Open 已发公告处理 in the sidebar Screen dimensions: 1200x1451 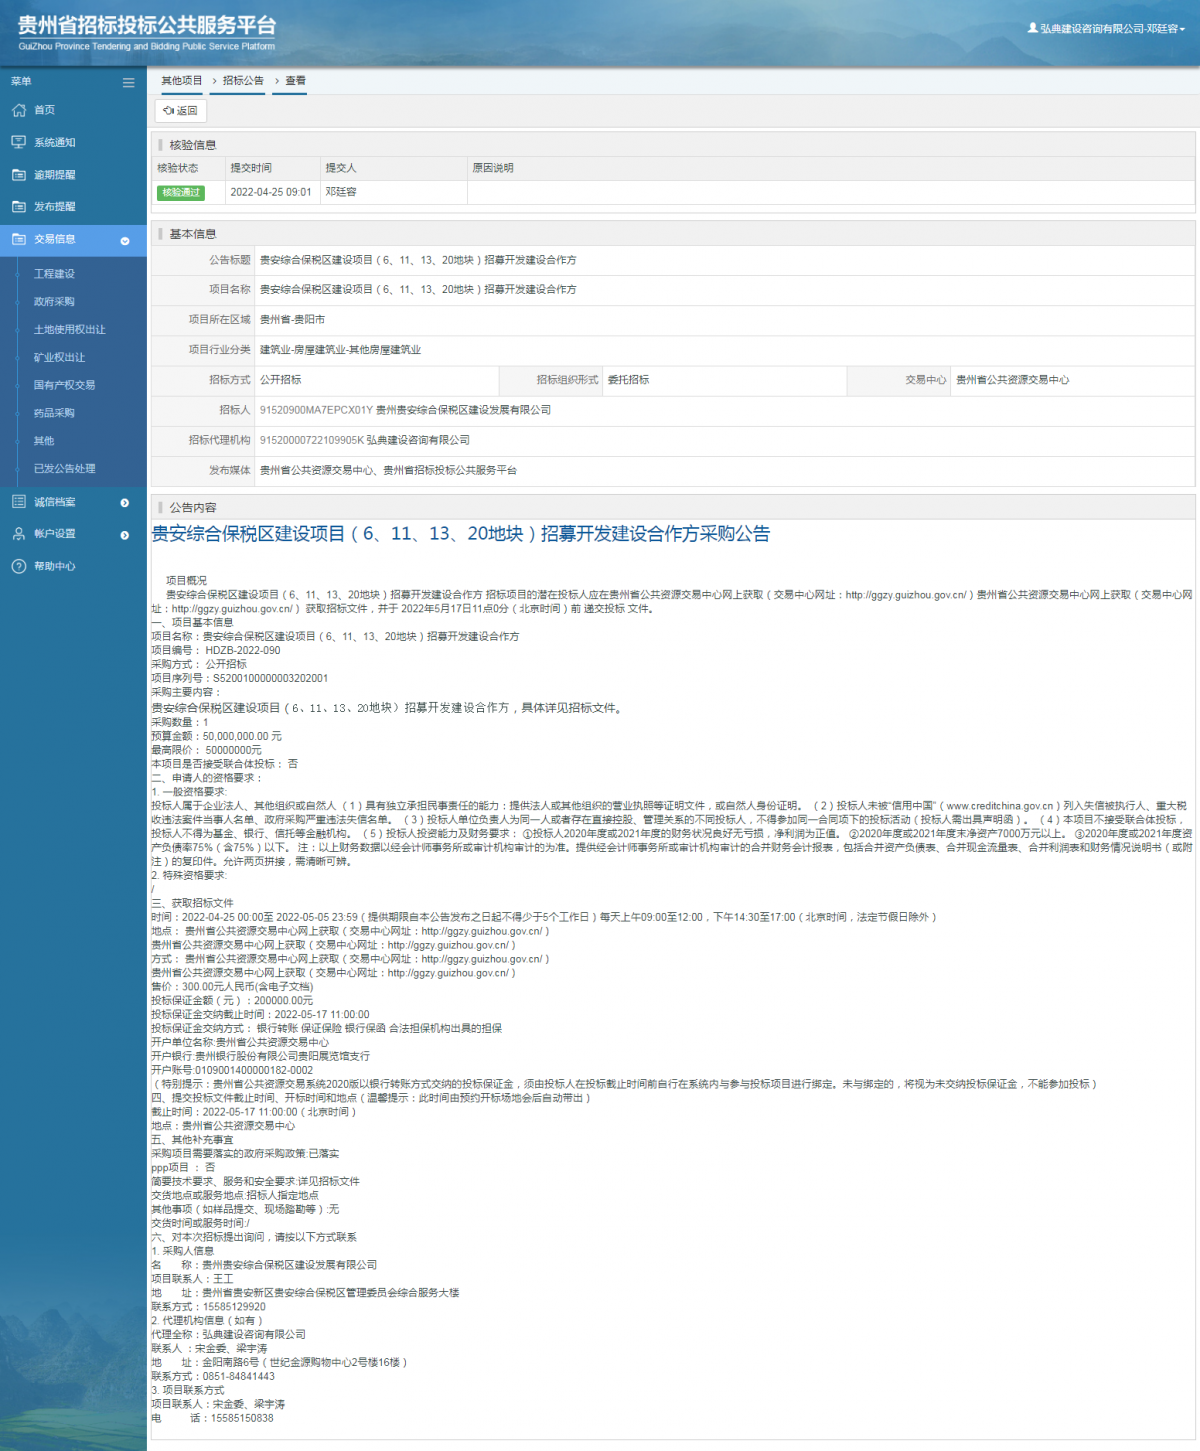pos(64,468)
